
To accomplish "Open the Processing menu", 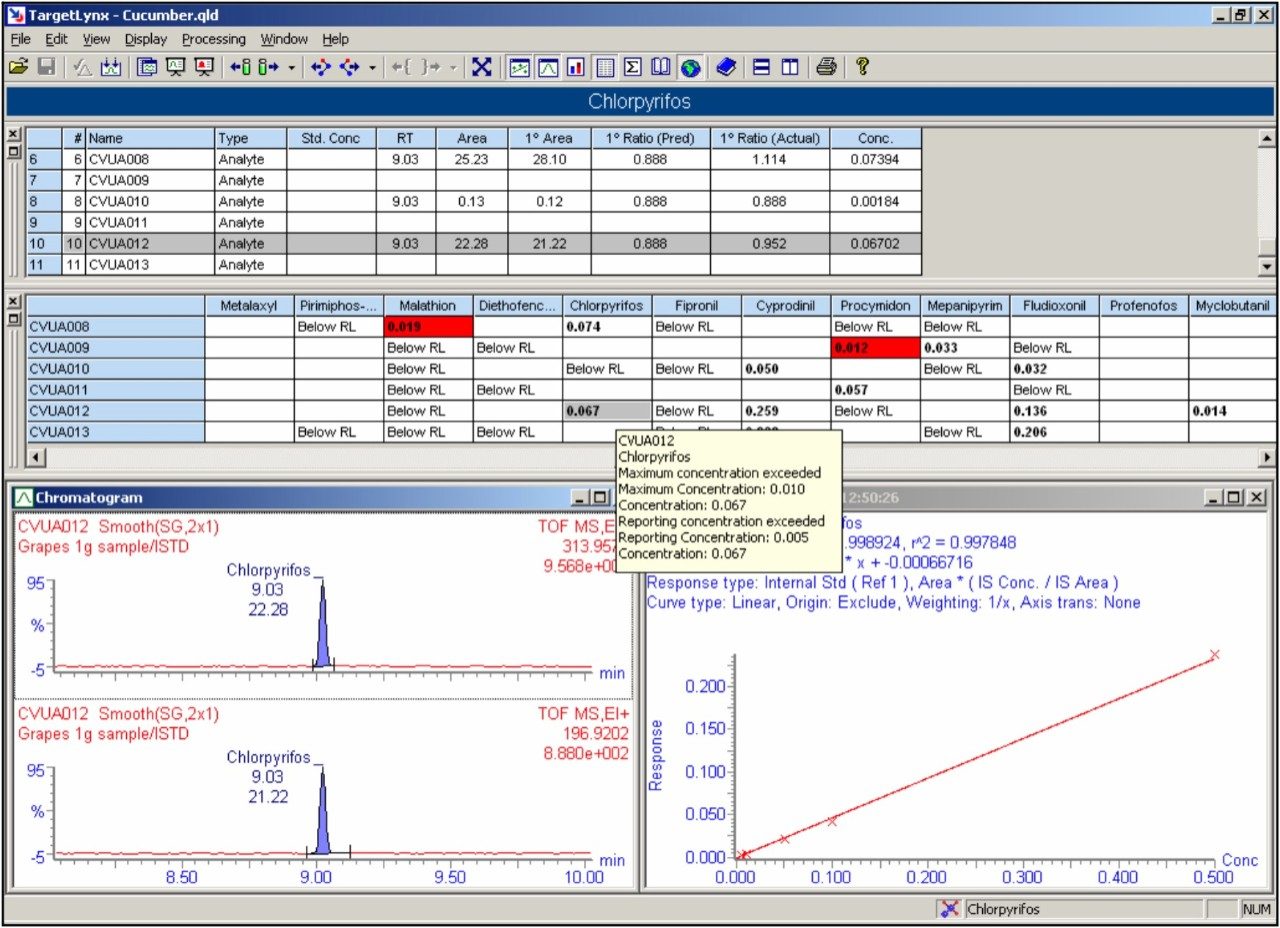I will [x=213, y=39].
